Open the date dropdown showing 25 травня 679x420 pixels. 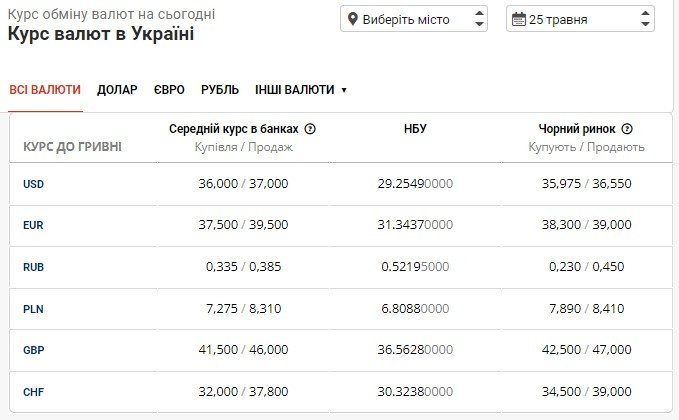pos(580,19)
